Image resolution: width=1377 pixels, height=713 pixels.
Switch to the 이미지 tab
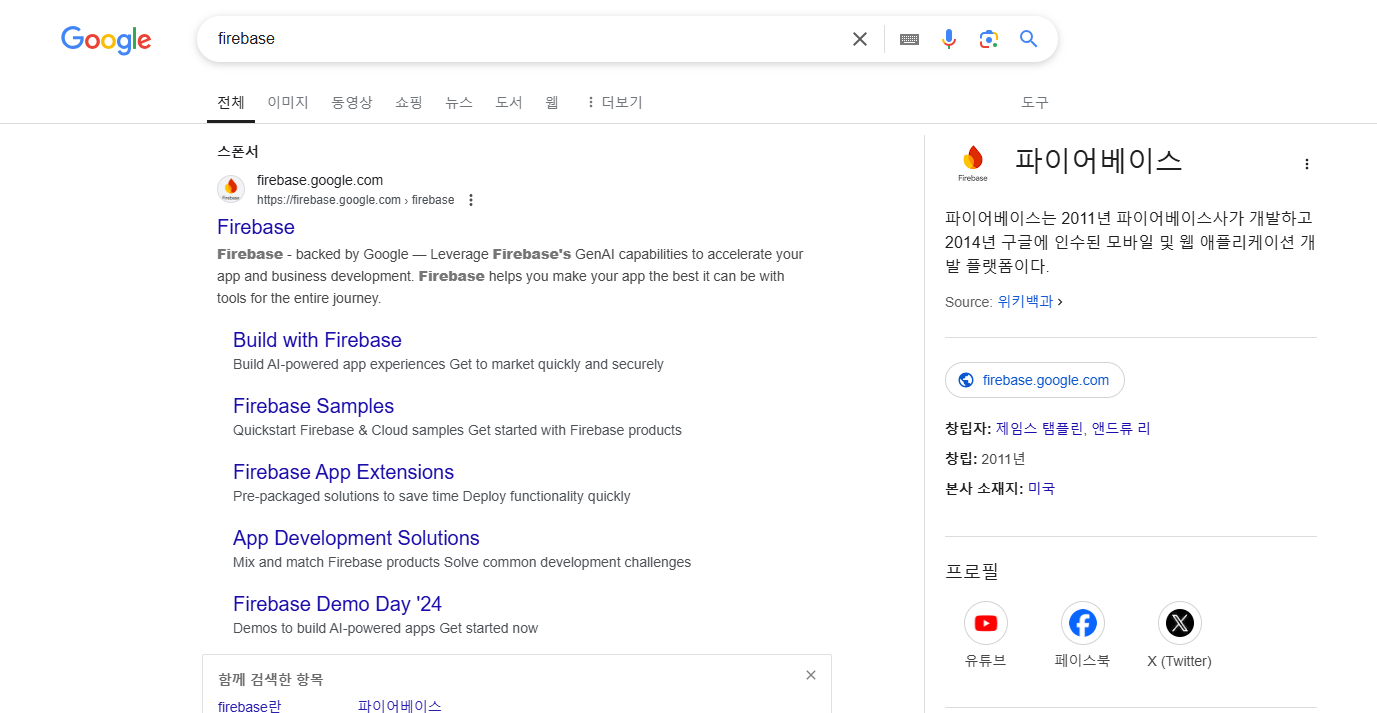pos(288,102)
